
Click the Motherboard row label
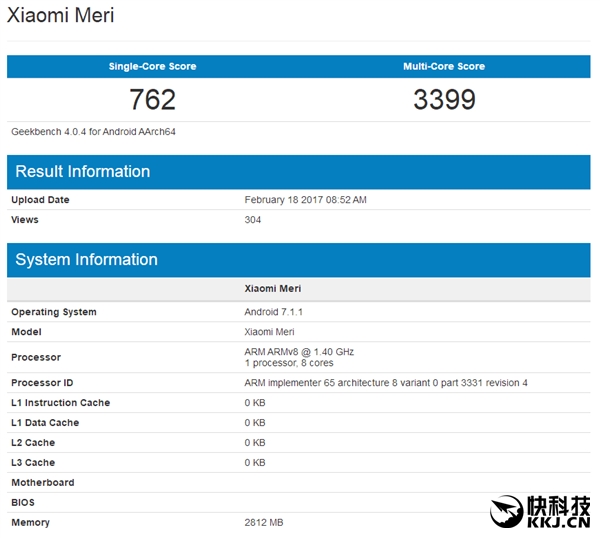click(x=42, y=483)
